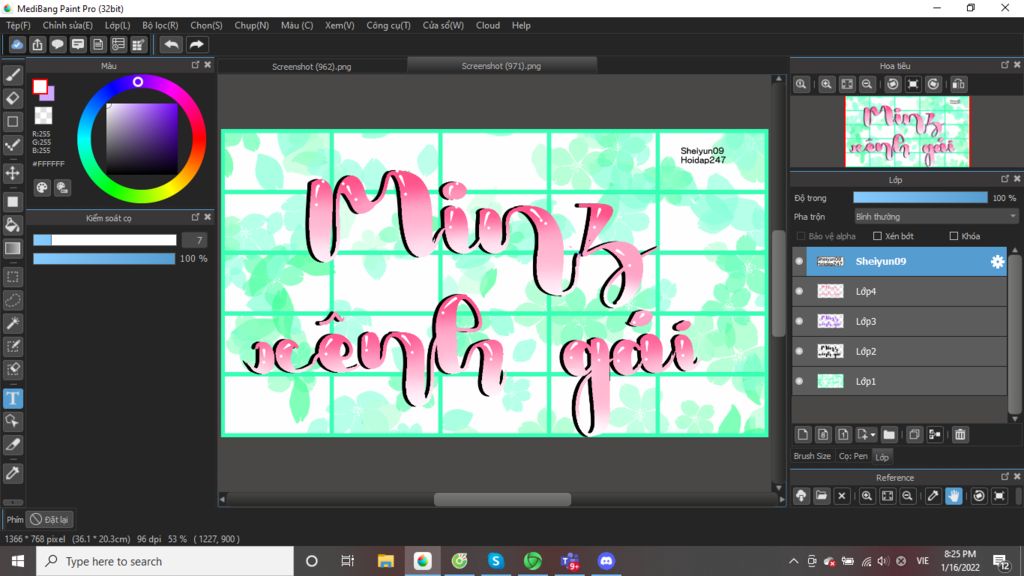
Task: Toggle visibility of Lớp3 layer
Action: 799,321
